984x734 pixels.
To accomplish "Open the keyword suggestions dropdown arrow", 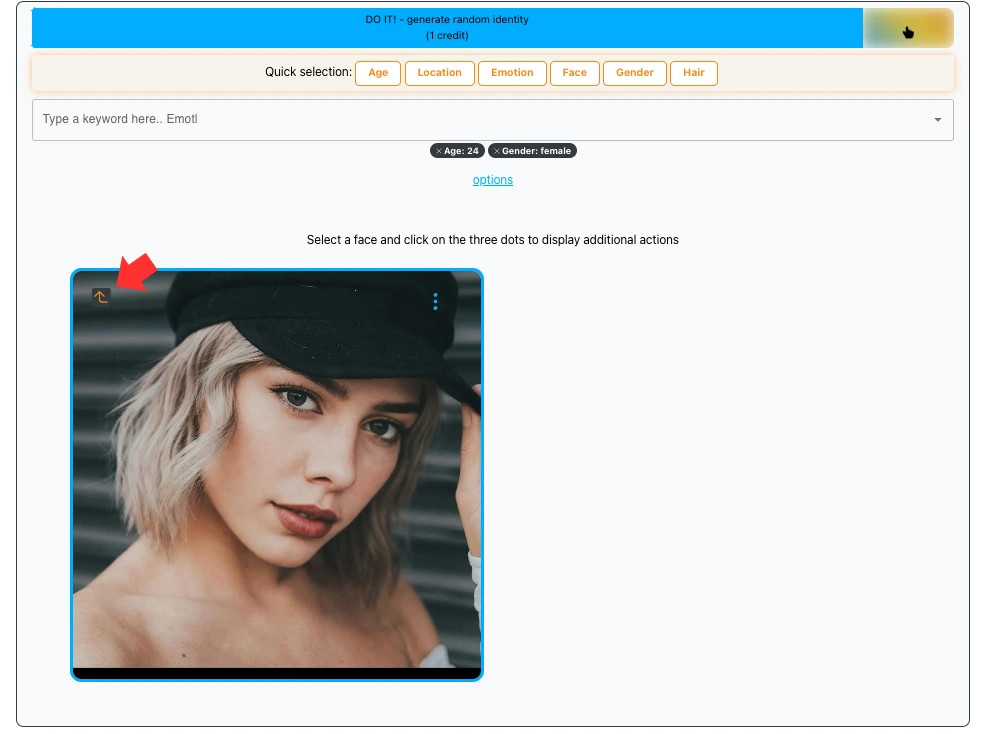I will tap(938, 119).
